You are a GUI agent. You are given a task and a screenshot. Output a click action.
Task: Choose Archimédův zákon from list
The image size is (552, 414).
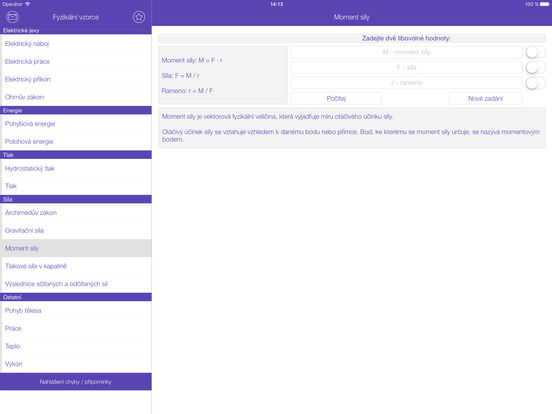pos(76,213)
